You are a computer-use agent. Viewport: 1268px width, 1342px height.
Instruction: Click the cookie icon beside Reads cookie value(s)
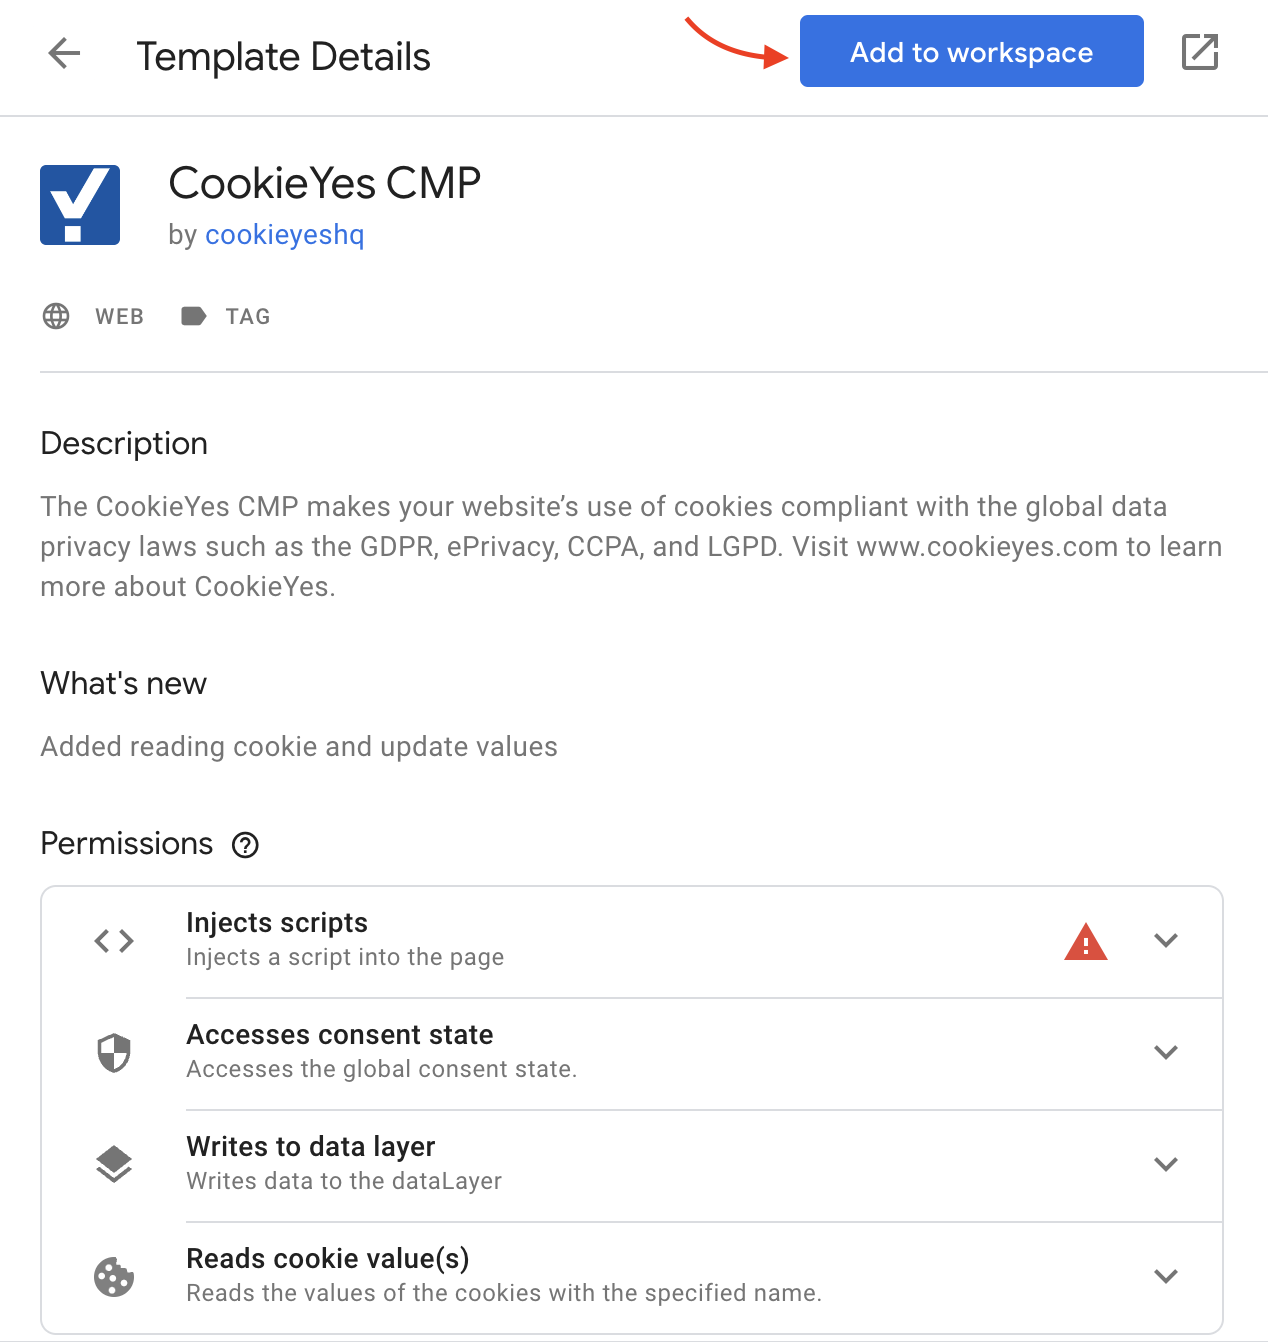[114, 1277]
